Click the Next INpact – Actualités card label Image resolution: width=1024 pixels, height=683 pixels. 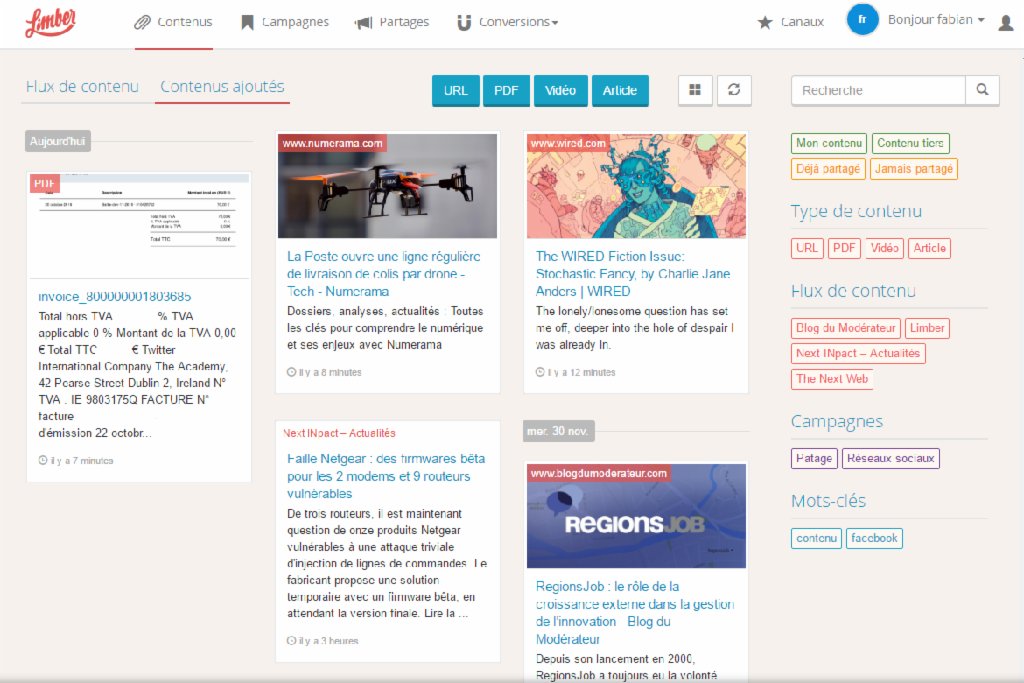pyautogui.click(x=340, y=433)
